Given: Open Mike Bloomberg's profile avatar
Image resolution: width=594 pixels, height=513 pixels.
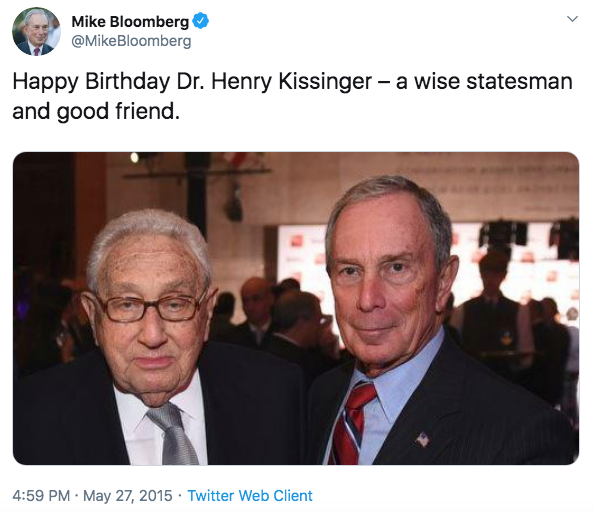Looking at the screenshot, I should tap(36, 31).
